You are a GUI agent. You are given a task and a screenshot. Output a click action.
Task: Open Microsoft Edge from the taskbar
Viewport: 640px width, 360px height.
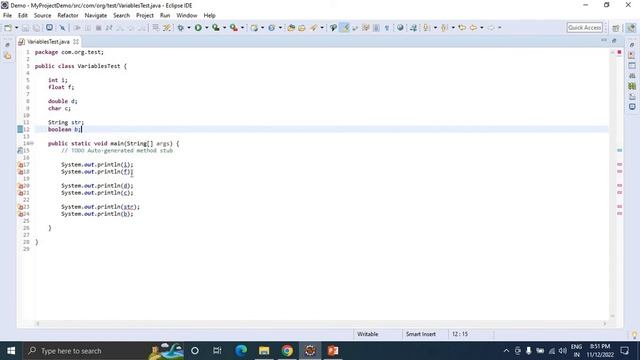click(241, 351)
